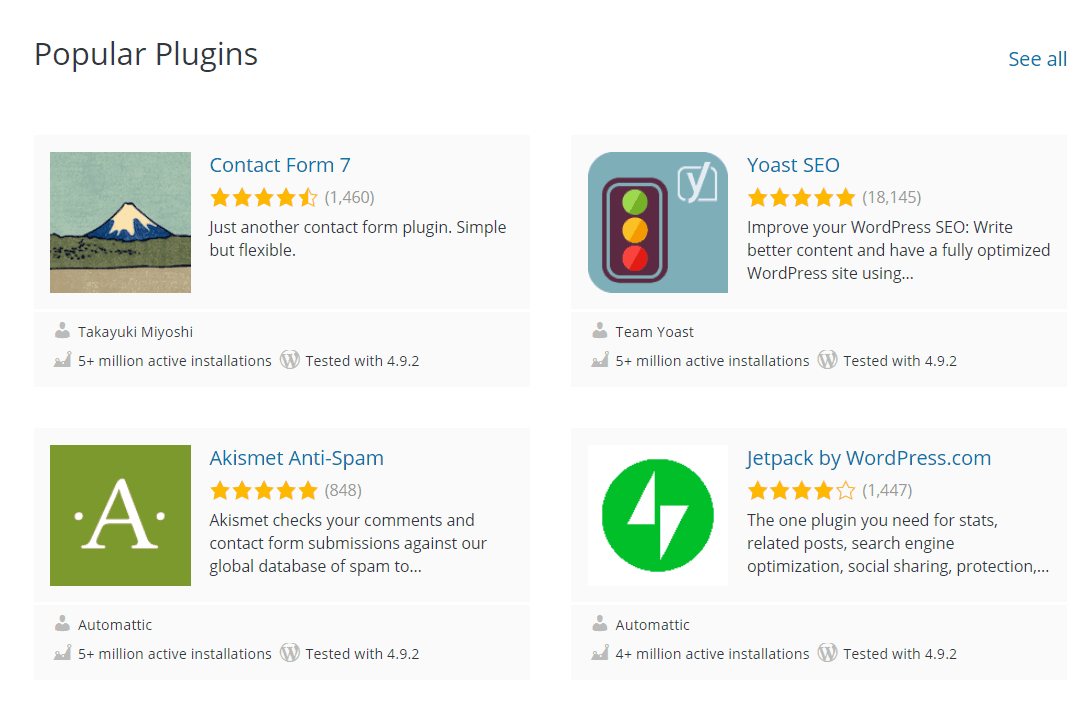Open the Contact Form 7 title link
Screen dimensions: 1084x705
[280, 165]
